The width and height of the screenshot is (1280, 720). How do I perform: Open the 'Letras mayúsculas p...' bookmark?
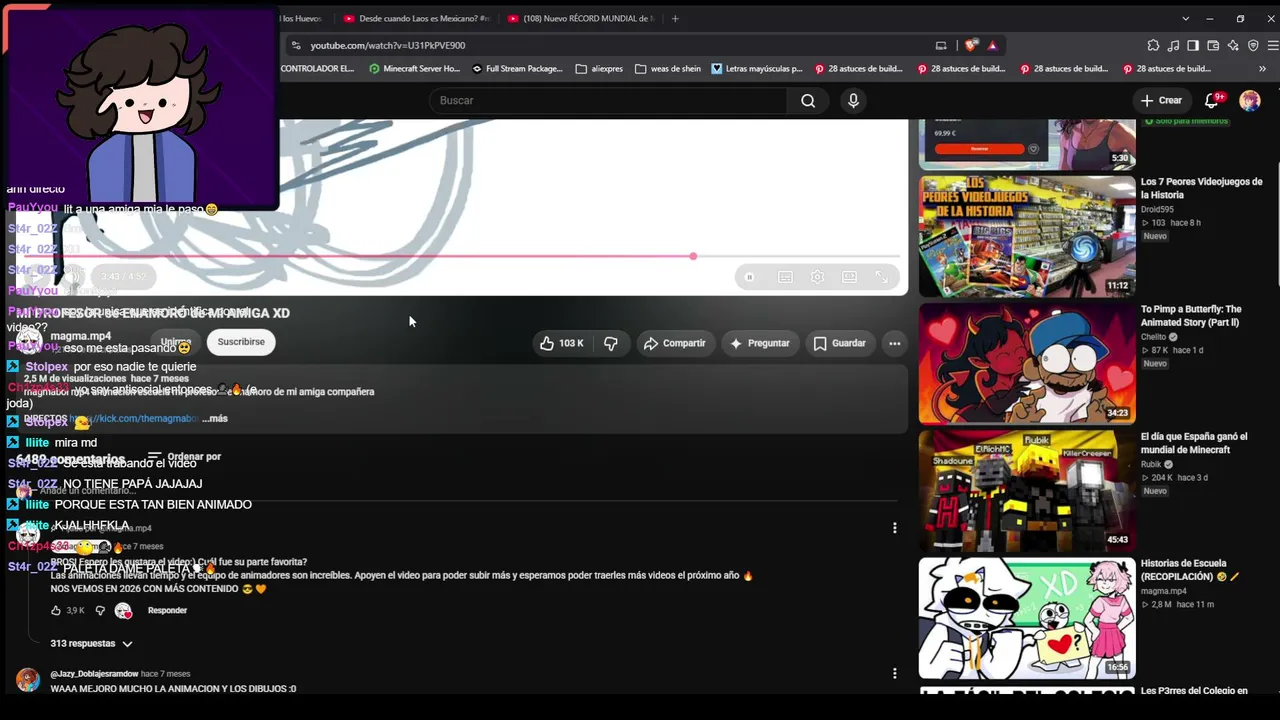pyautogui.click(x=757, y=69)
